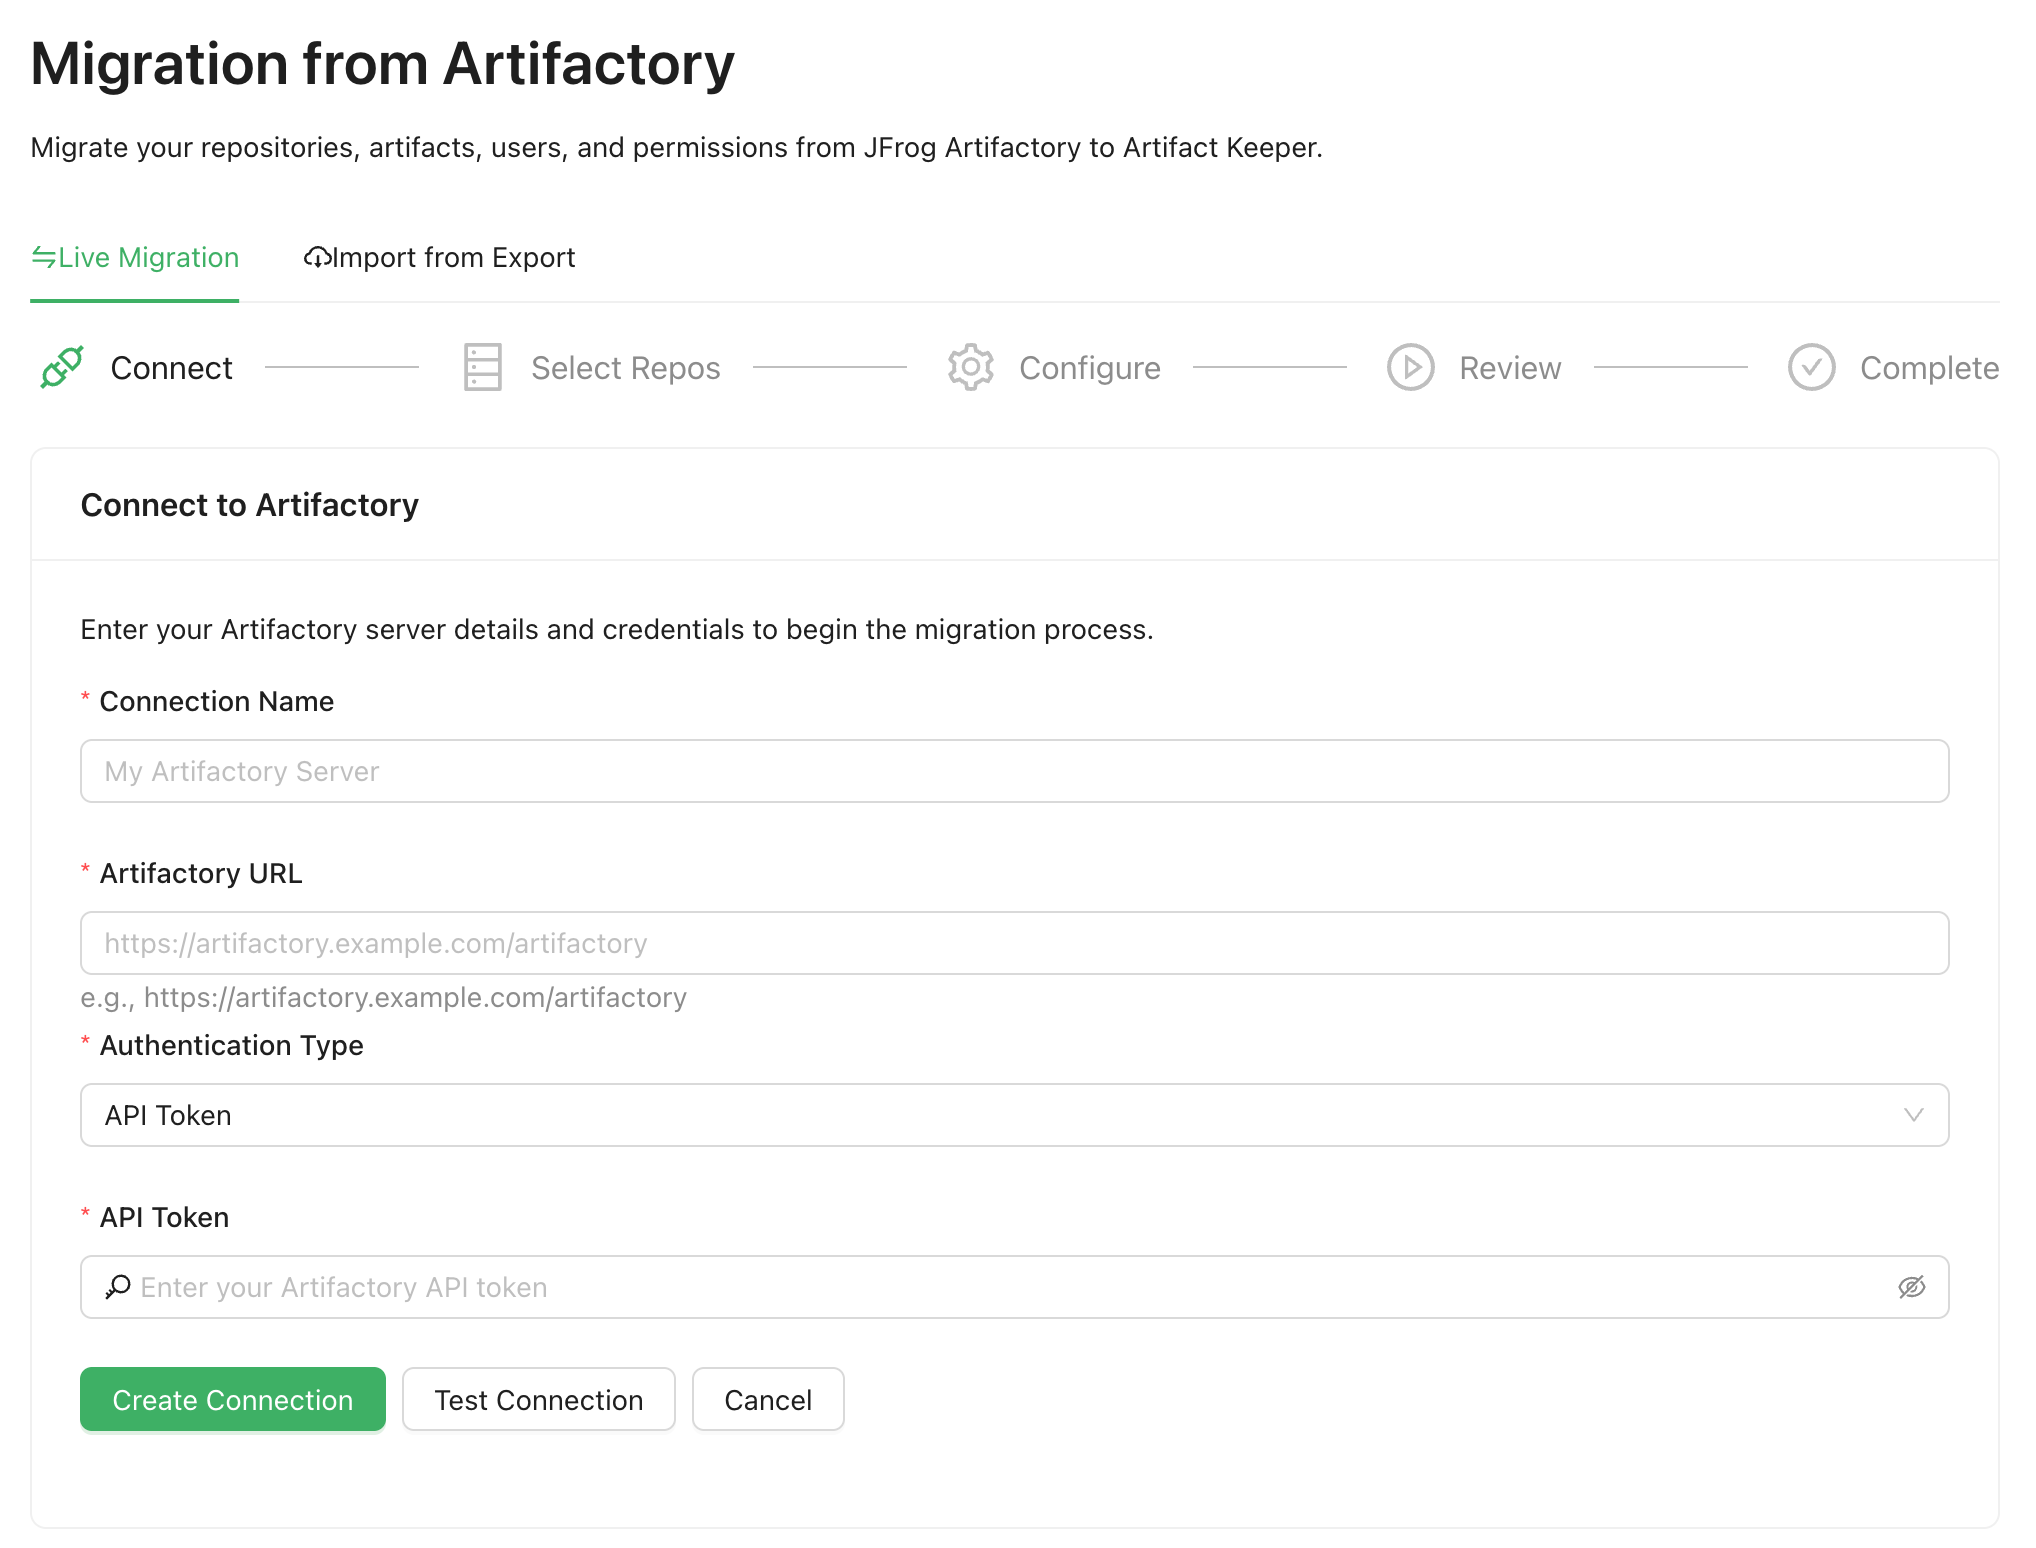This screenshot has height=1548, width=2036.
Task: Click the Create Connection button
Action: click(x=232, y=1399)
